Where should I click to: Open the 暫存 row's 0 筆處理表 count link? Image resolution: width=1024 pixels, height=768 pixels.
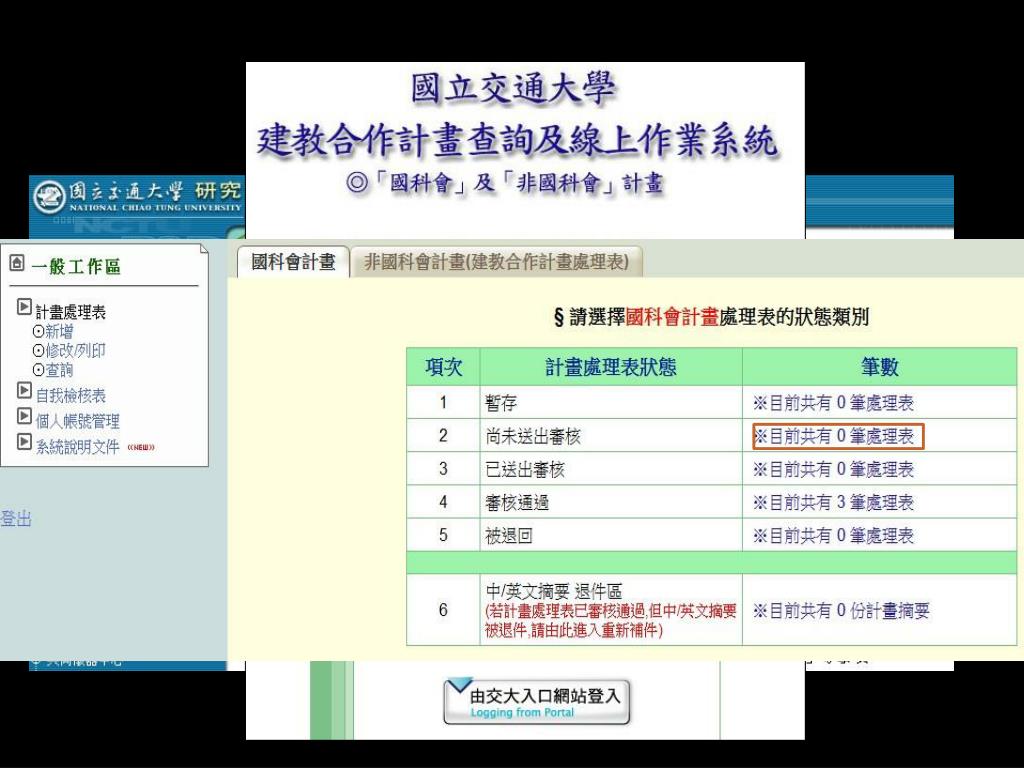tap(833, 403)
